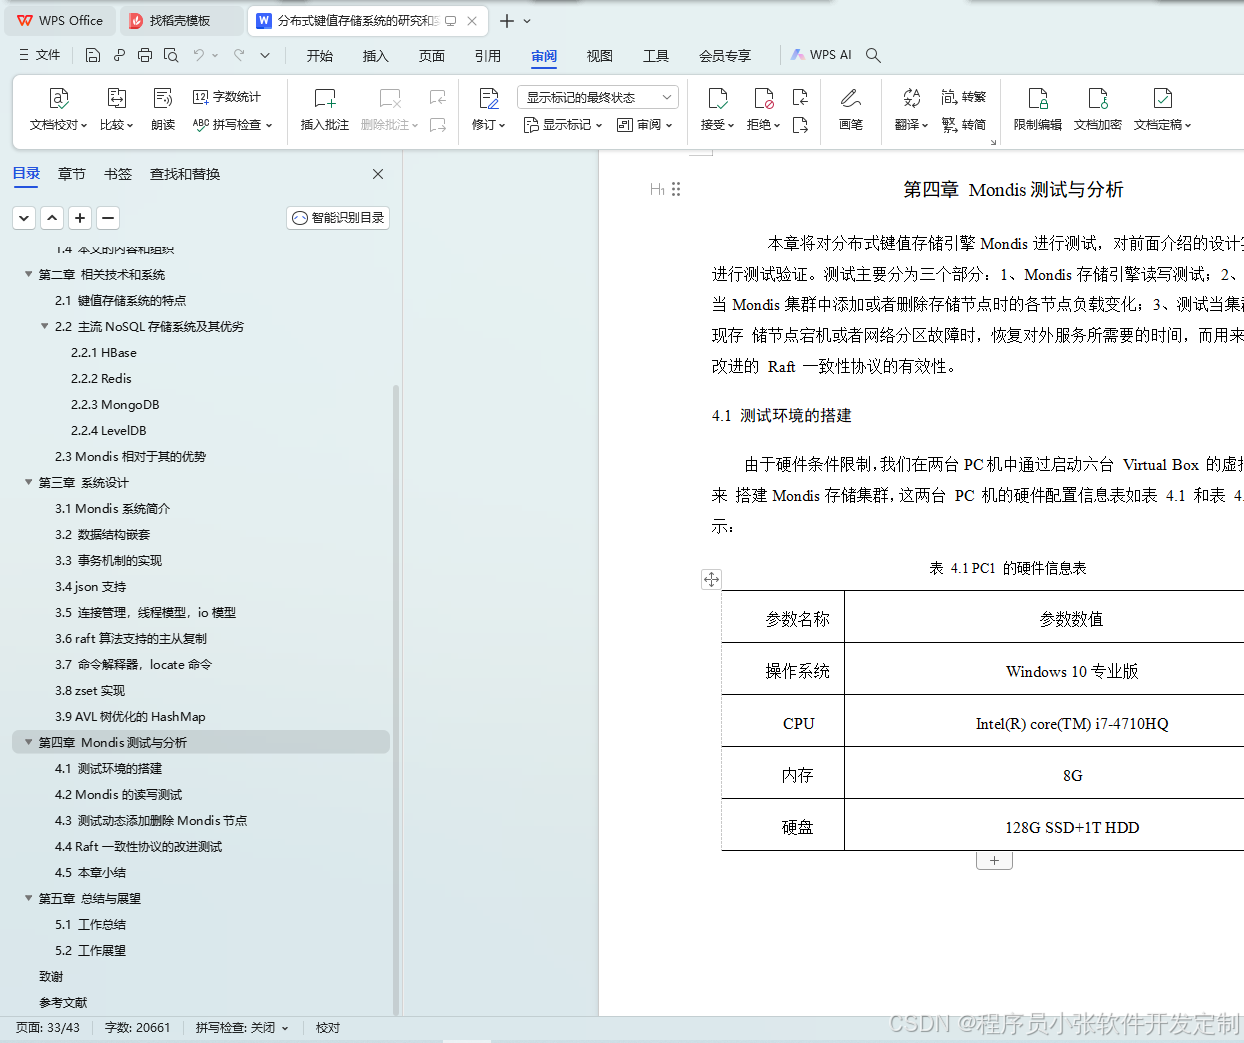
Task: Add table row with plus button
Action: tap(994, 860)
